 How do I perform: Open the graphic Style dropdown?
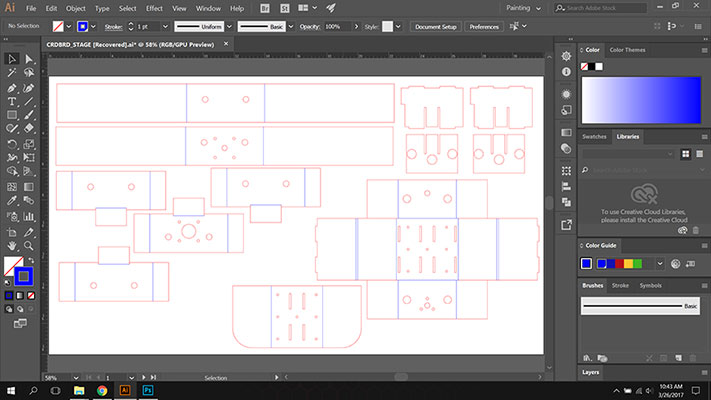click(x=398, y=27)
